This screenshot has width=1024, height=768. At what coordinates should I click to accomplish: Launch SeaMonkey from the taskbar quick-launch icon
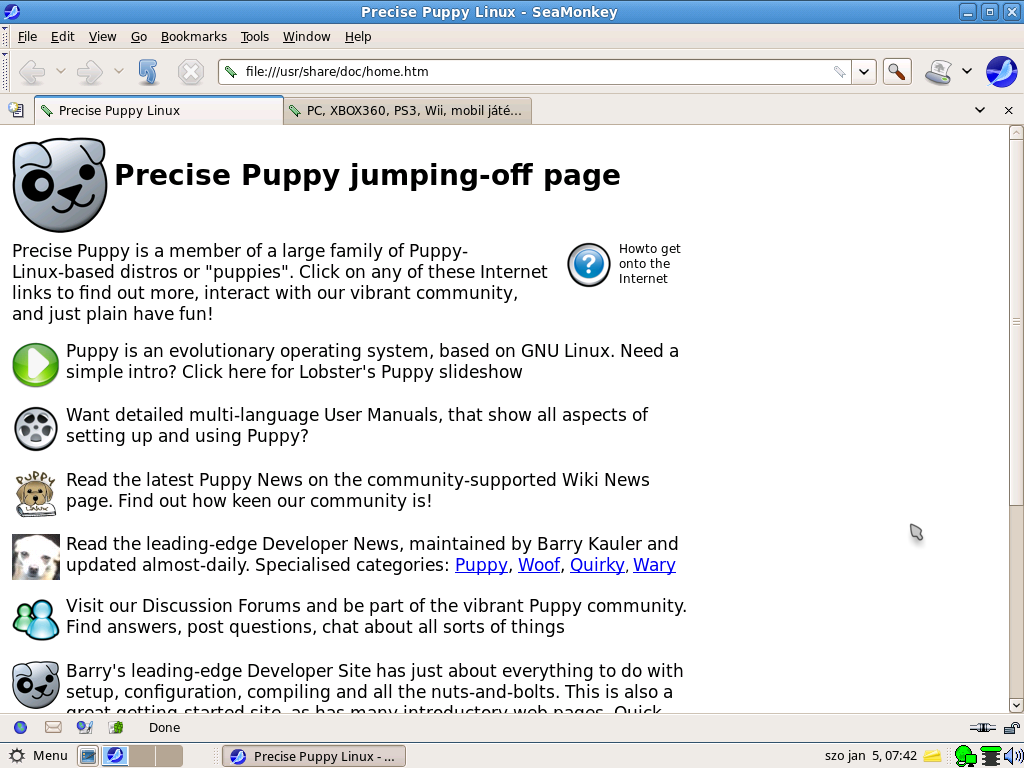coord(116,756)
